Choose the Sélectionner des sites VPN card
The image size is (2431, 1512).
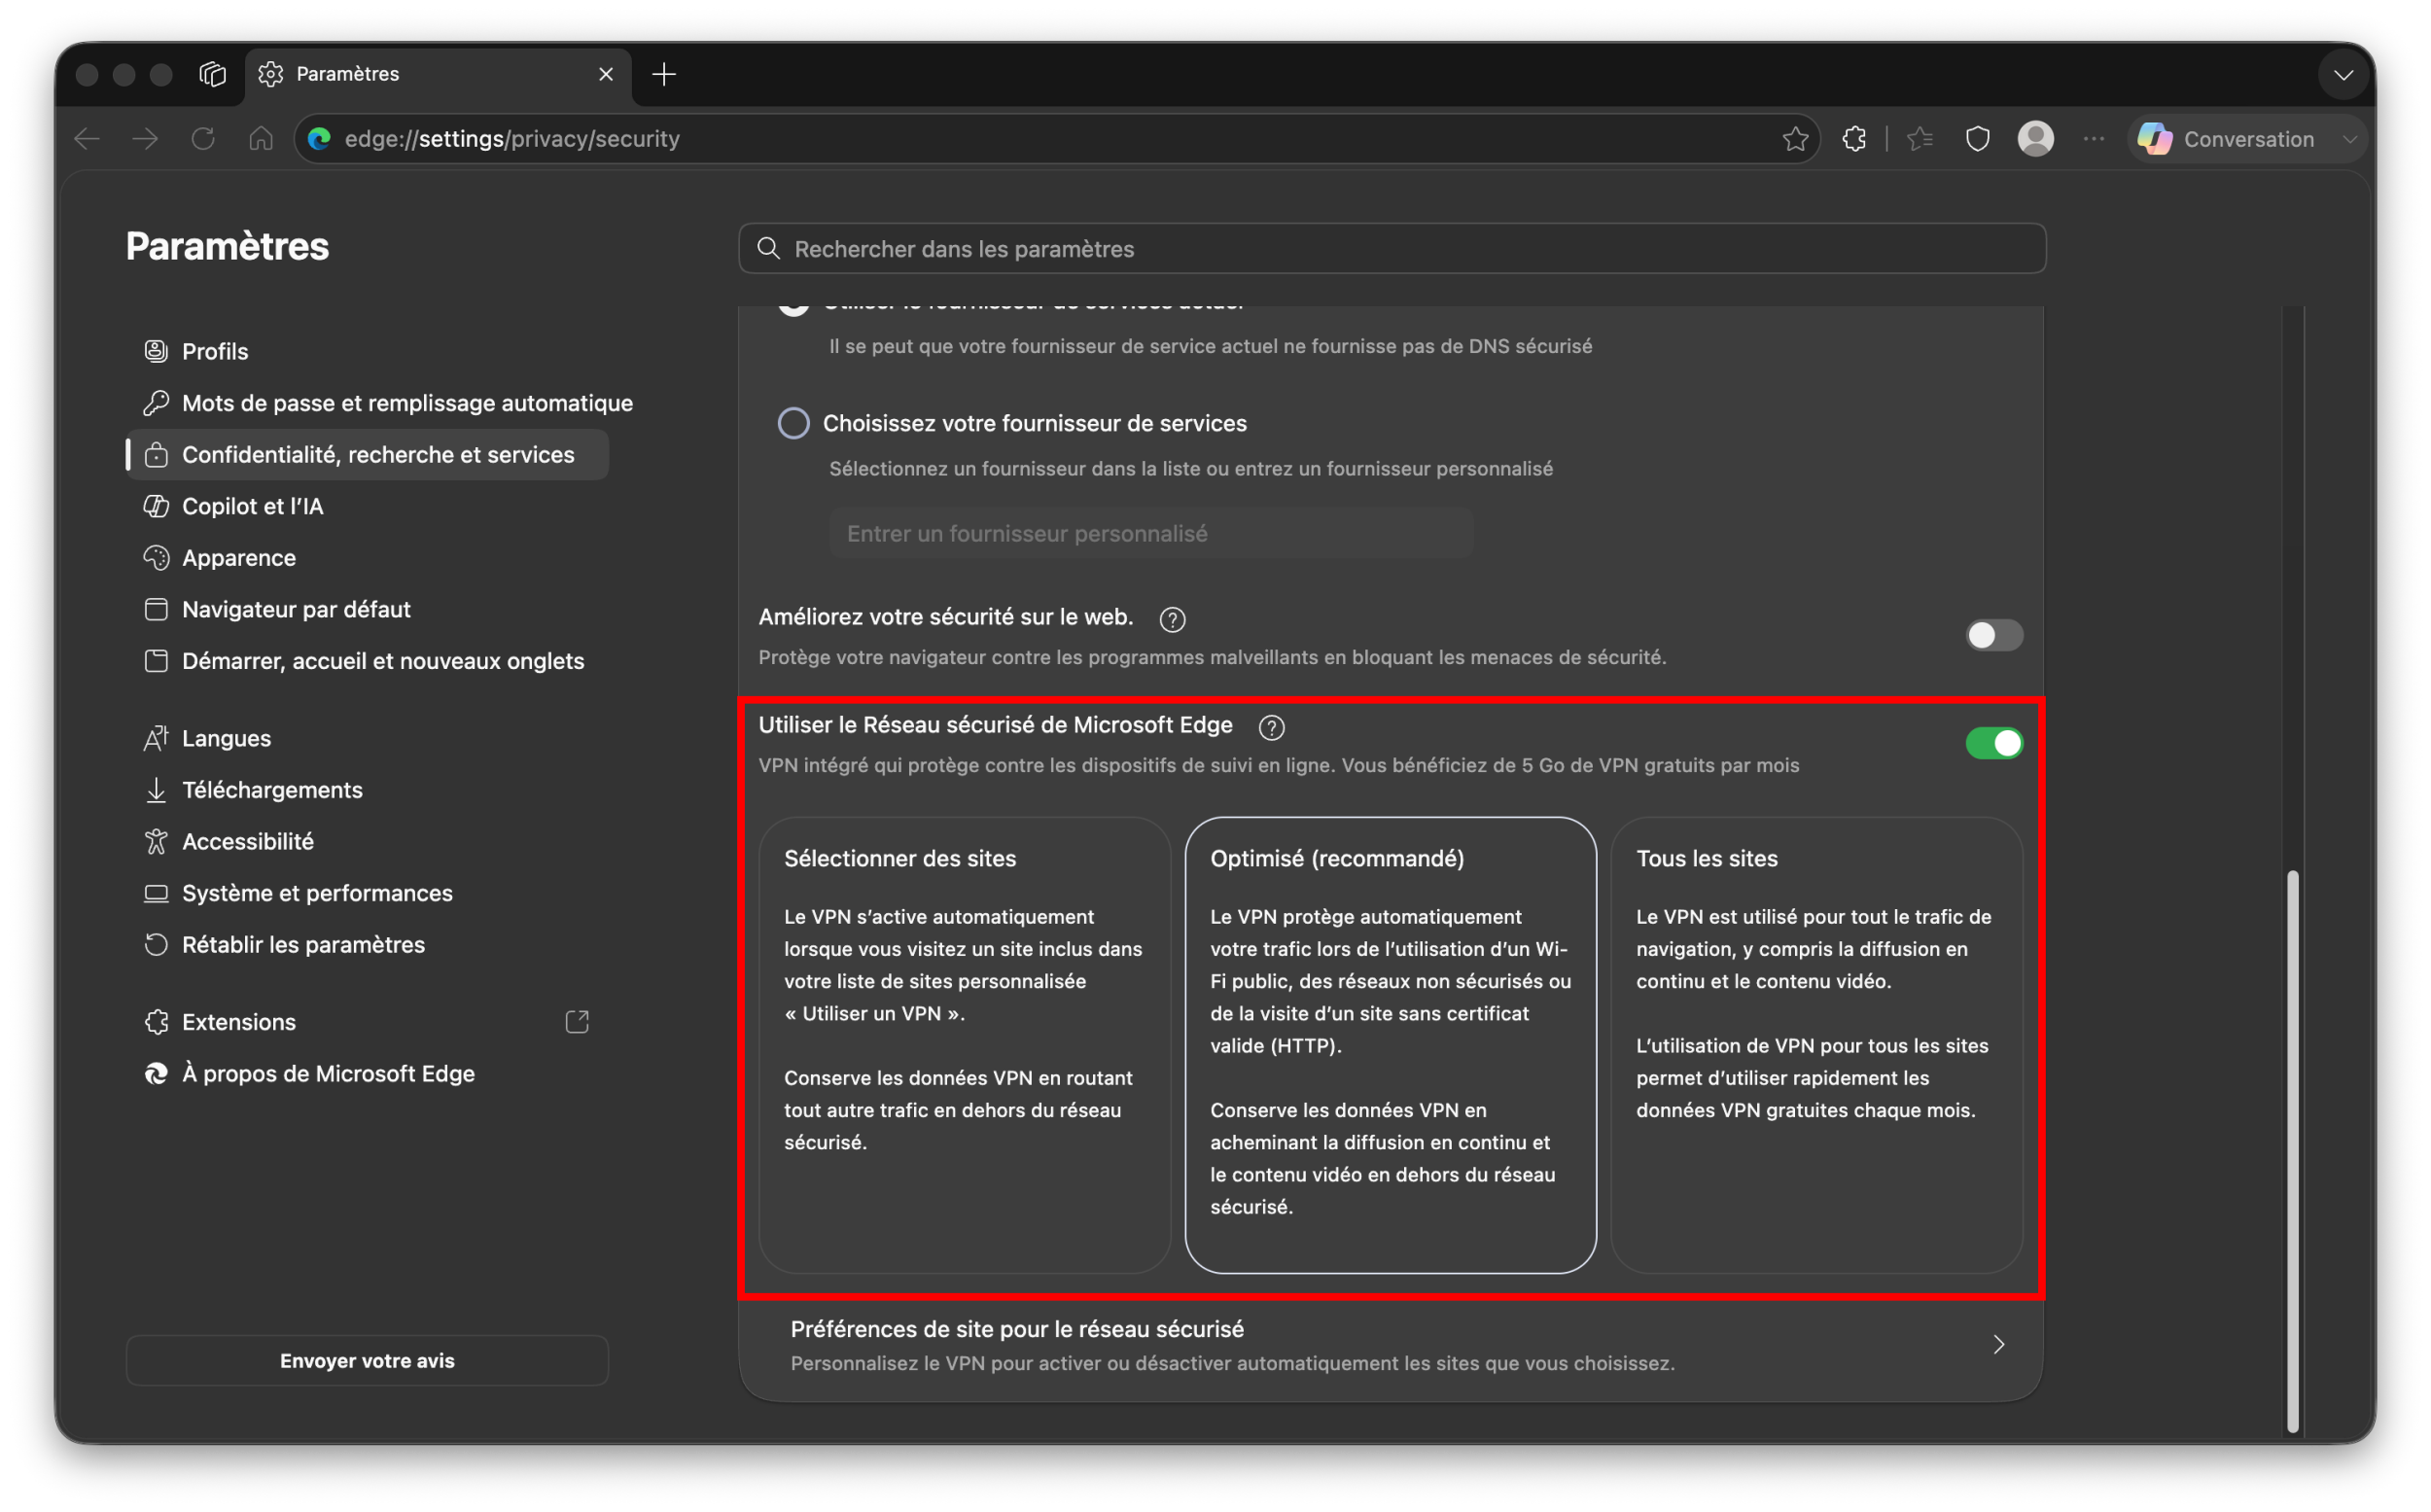click(964, 1045)
